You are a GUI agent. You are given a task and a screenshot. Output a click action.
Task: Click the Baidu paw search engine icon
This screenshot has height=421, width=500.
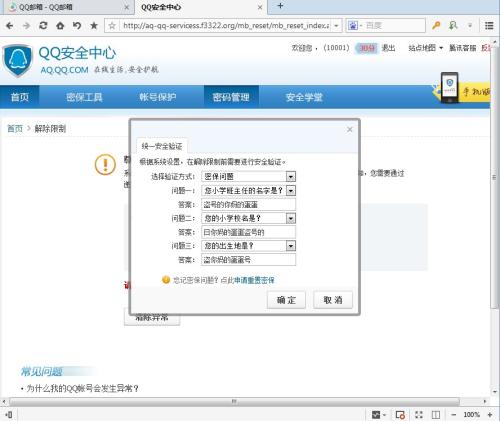353,25
